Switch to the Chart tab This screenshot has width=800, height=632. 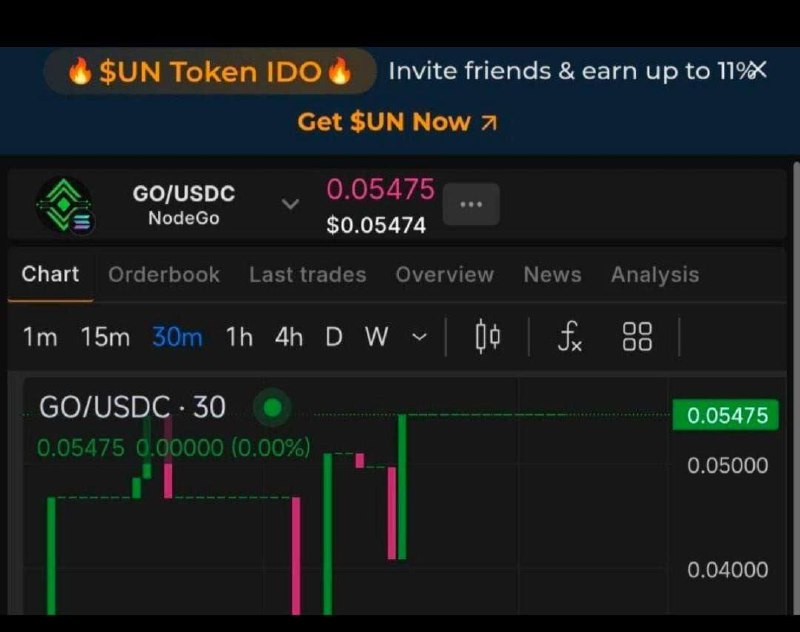[x=50, y=274]
